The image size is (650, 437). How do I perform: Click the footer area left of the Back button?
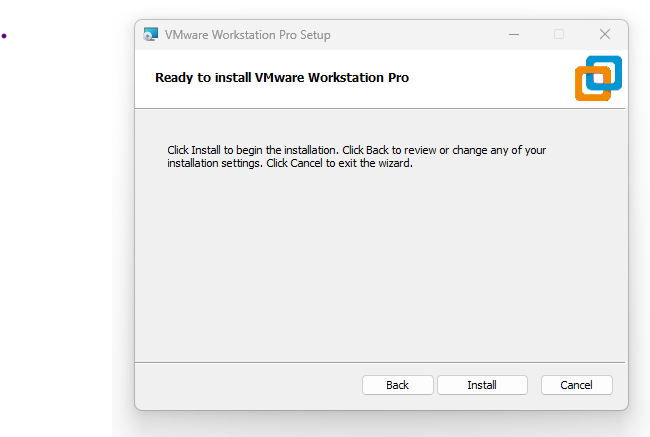(x=249, y=385)
